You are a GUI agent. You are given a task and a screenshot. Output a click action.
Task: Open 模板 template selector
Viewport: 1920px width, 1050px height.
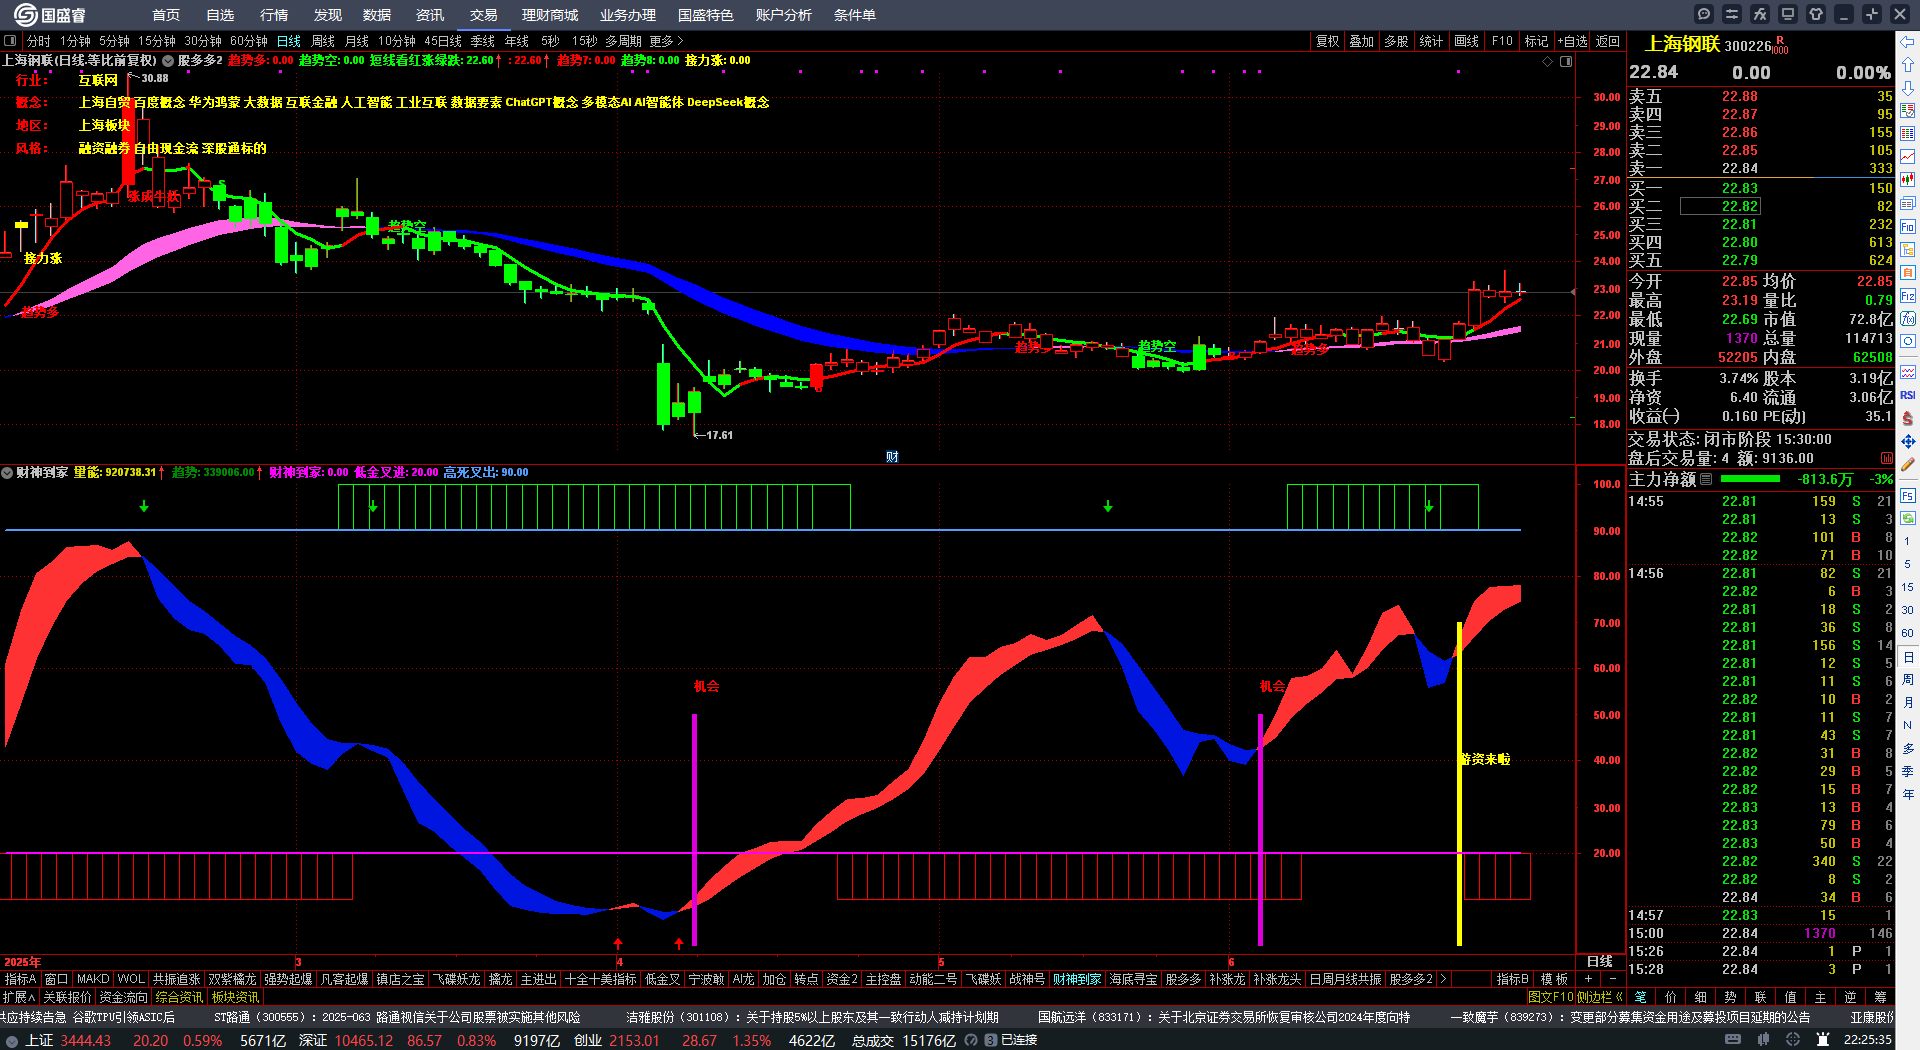(1554, 979)
